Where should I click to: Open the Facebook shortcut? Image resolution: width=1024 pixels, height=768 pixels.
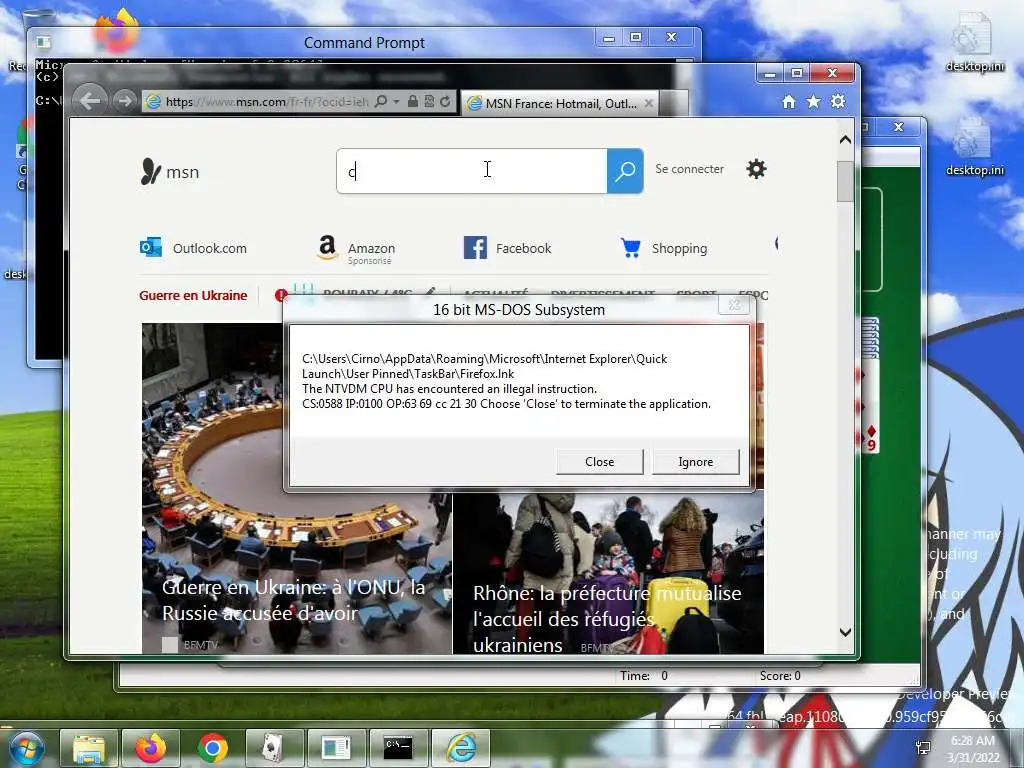[x=507, y=248]
